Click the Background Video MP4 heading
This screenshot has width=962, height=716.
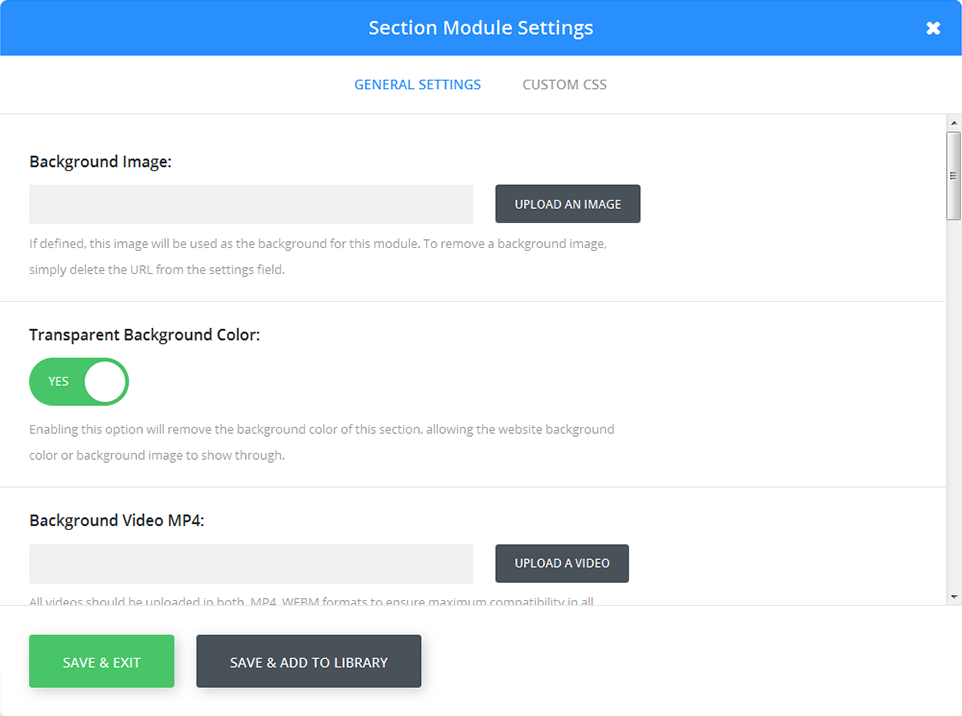[x=115, y=520]
